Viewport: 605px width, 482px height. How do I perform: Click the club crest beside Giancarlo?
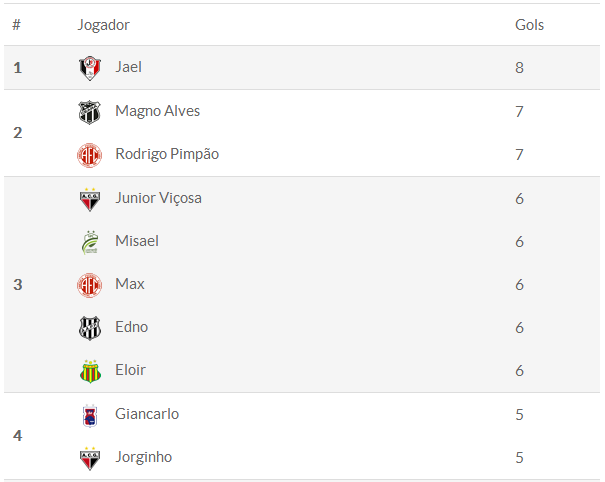[x=90, y=415]
